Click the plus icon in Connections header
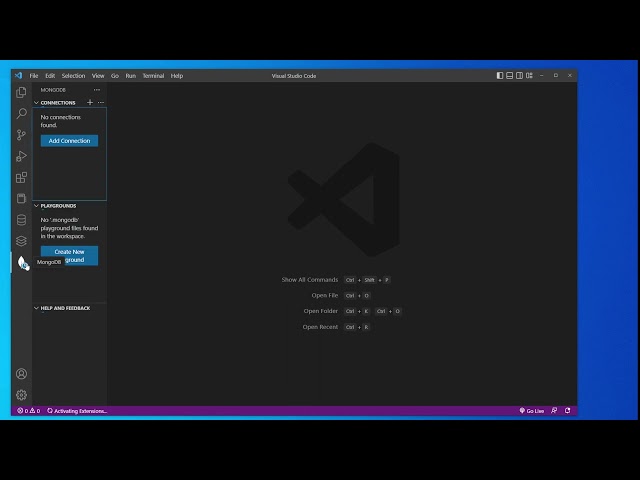 90,102
